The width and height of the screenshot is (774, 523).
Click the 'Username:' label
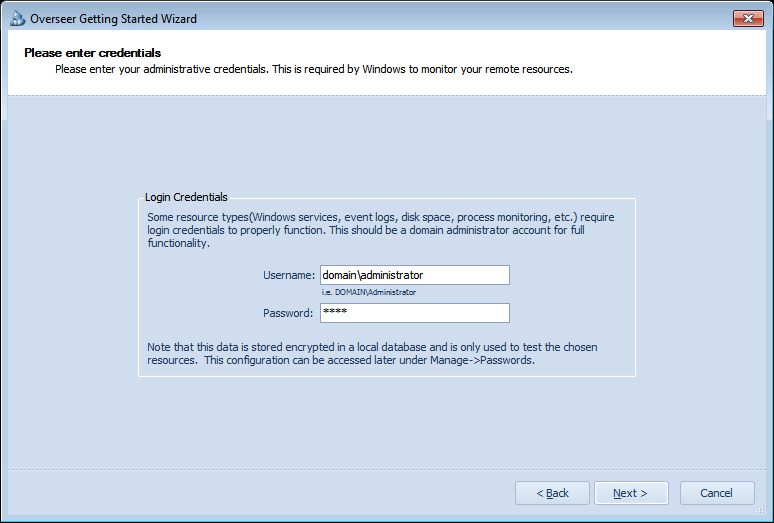click(289, 275)
